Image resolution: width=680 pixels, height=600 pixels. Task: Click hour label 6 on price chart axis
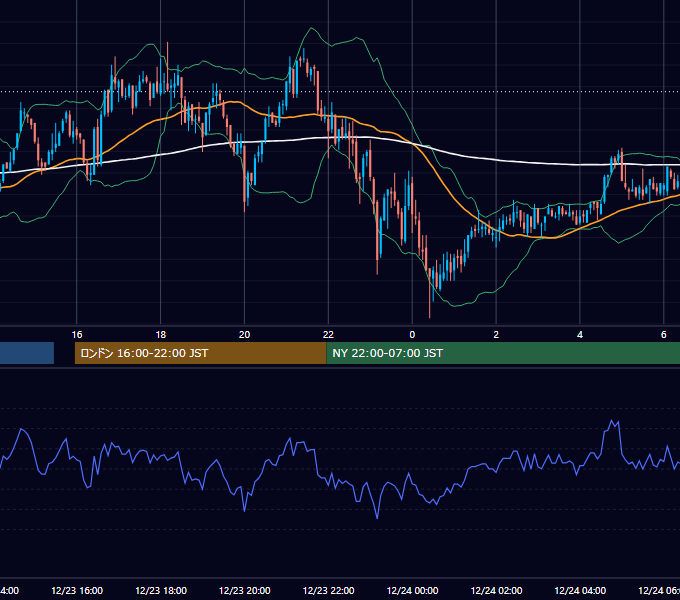(664, 335)
